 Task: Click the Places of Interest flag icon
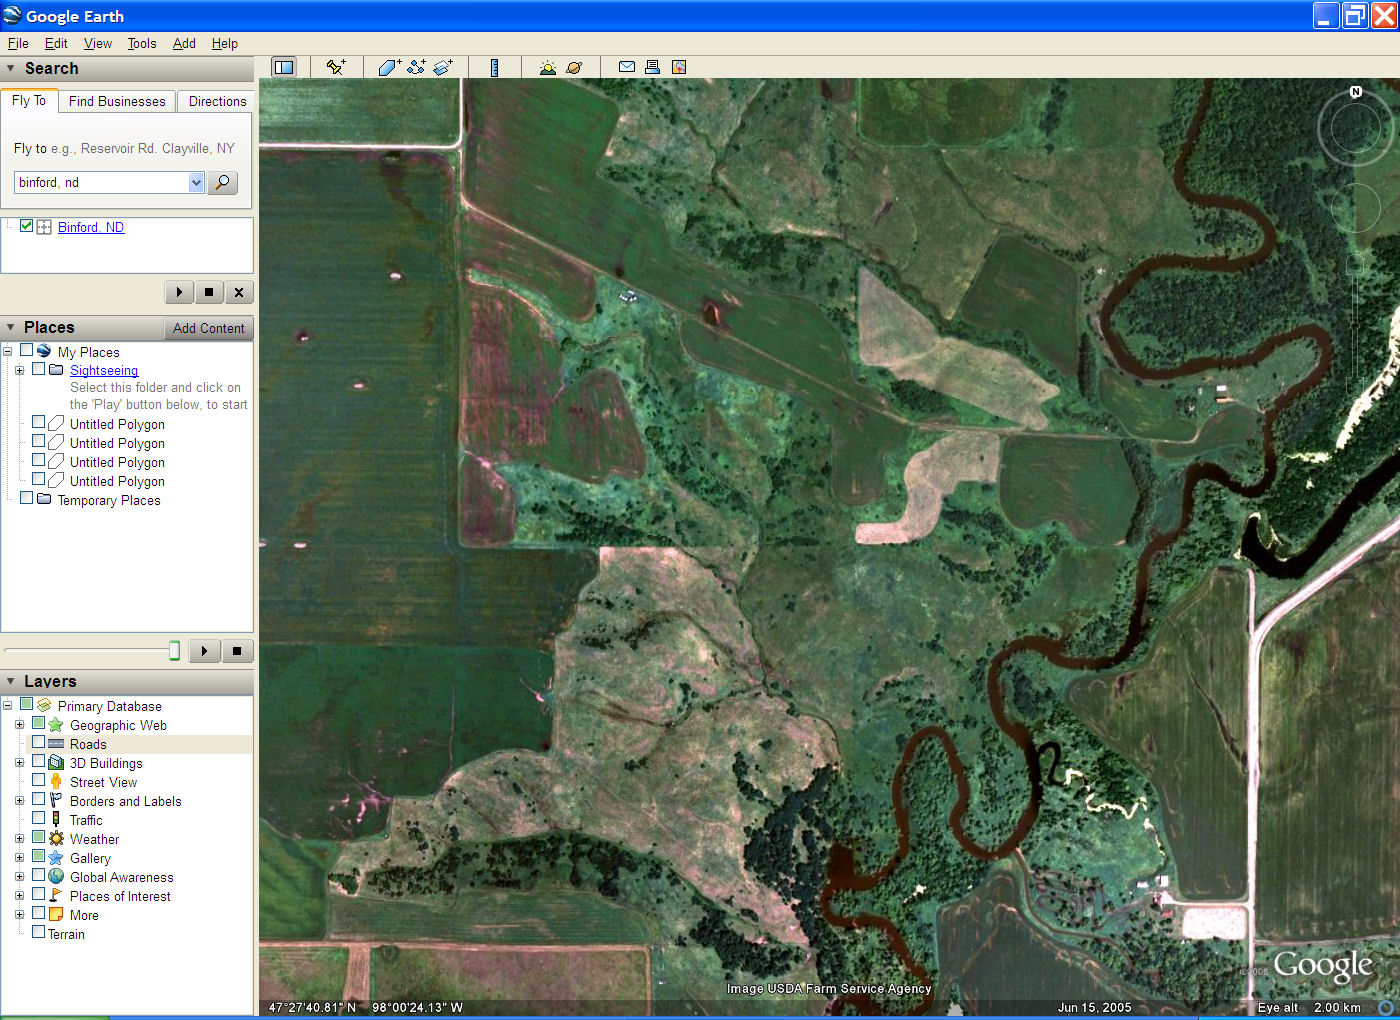pyautogui.click(x=56, y=896)
